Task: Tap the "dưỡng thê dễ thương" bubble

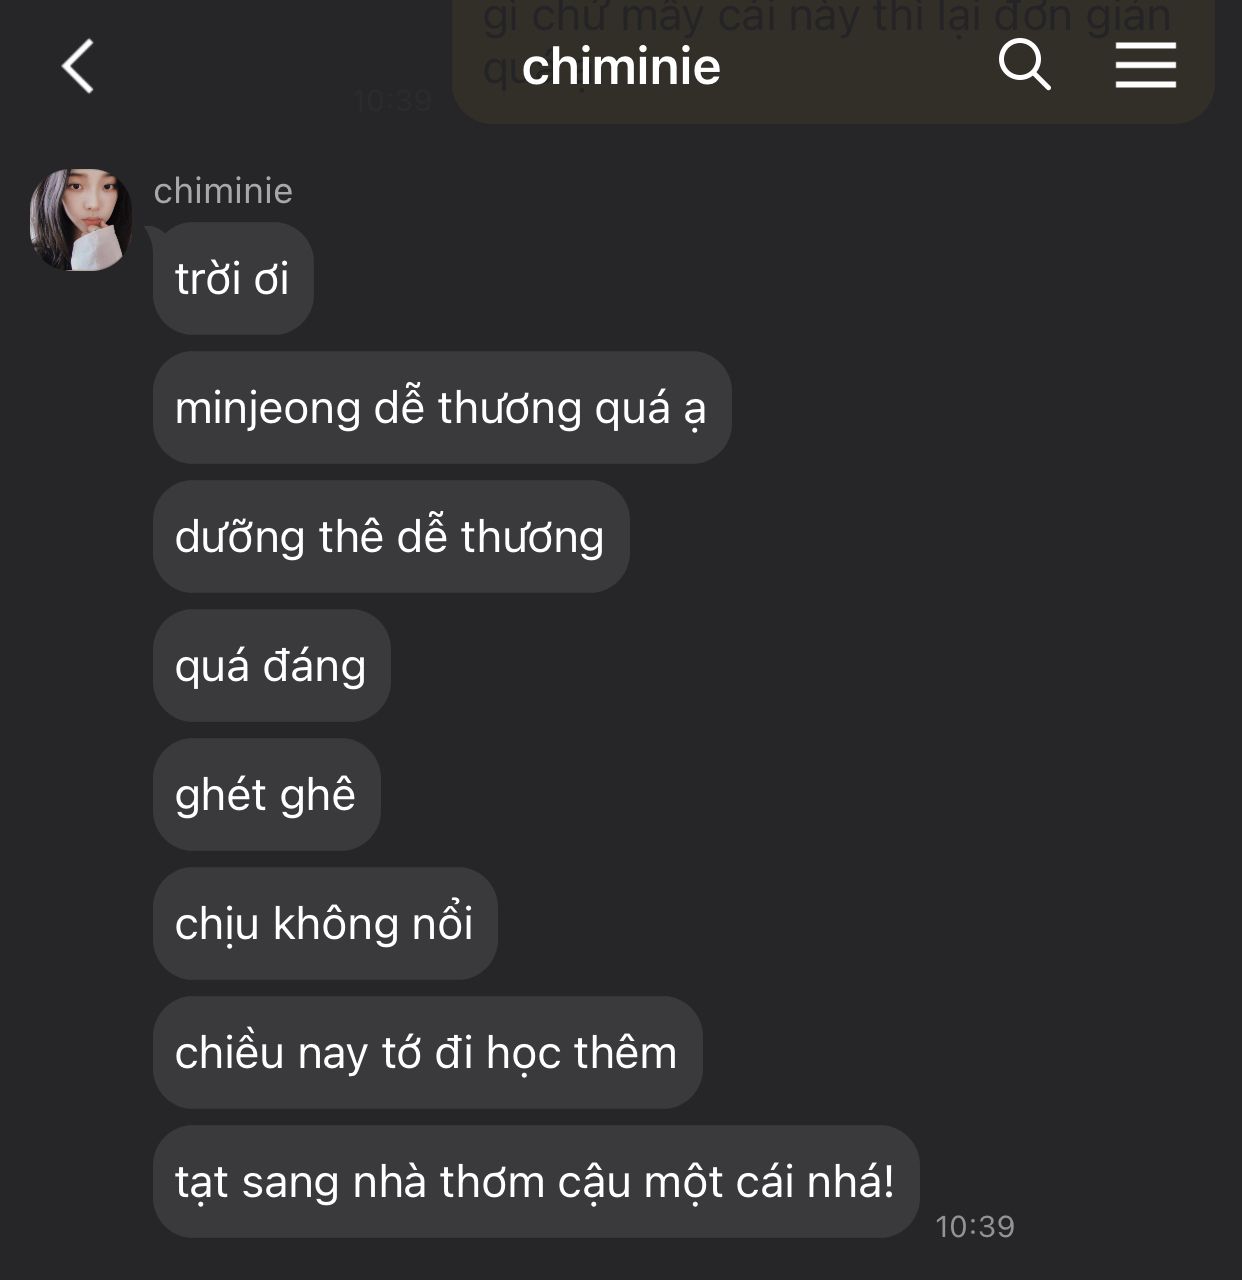Action: click(391, 536)
